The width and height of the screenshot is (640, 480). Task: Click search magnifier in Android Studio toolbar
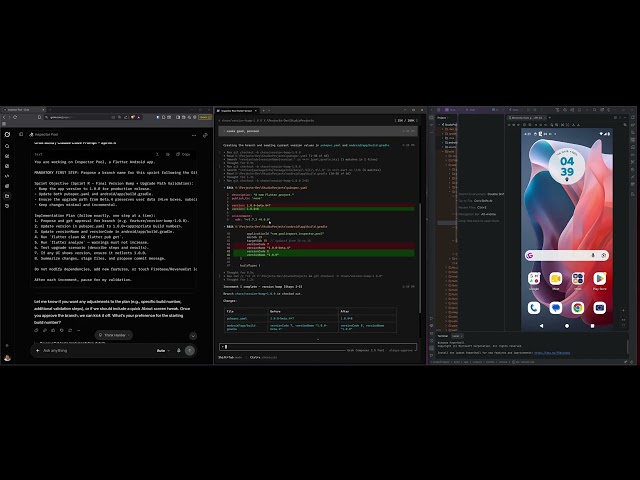[595, 110]
